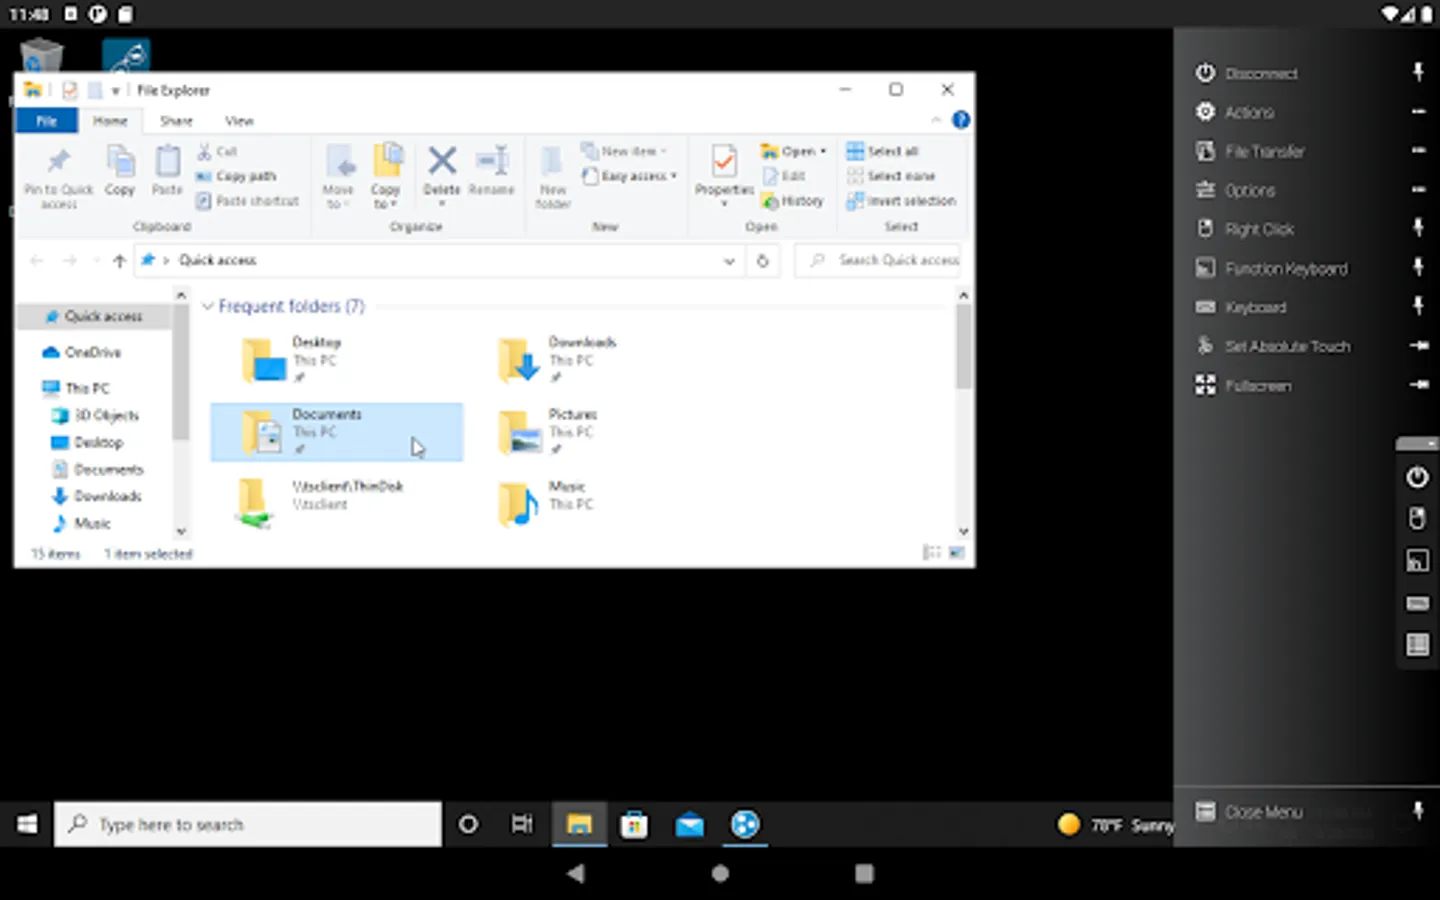Click the Disconnect power icon in menu
The height and width of the screenshot is (900, 1440).
click(1205, 73)
